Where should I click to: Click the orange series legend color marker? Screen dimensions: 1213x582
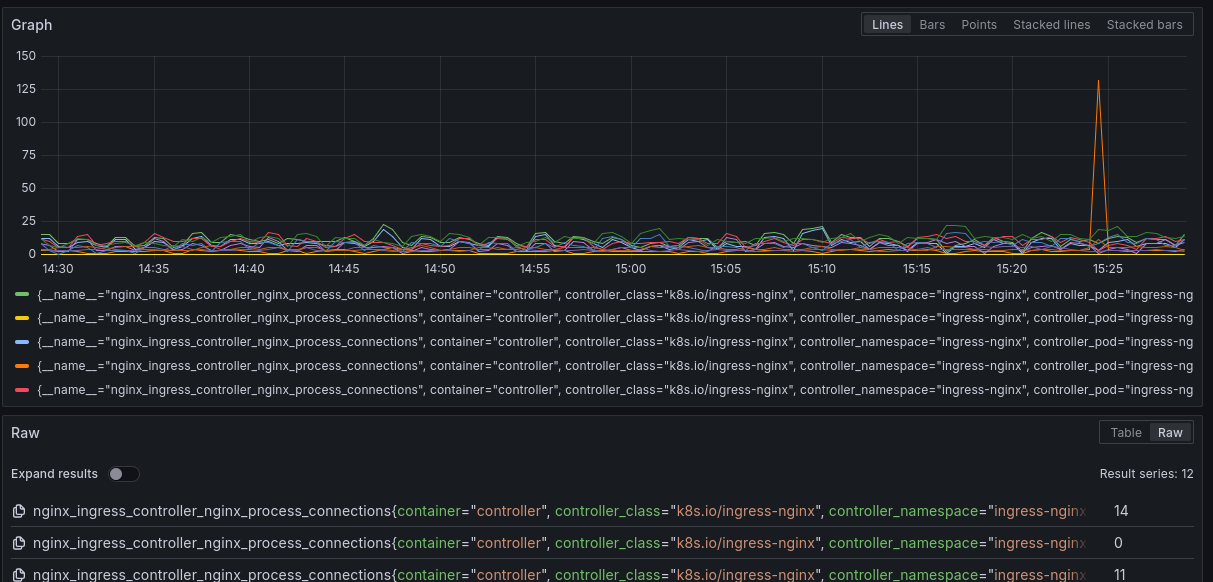[x=22, y=366]
